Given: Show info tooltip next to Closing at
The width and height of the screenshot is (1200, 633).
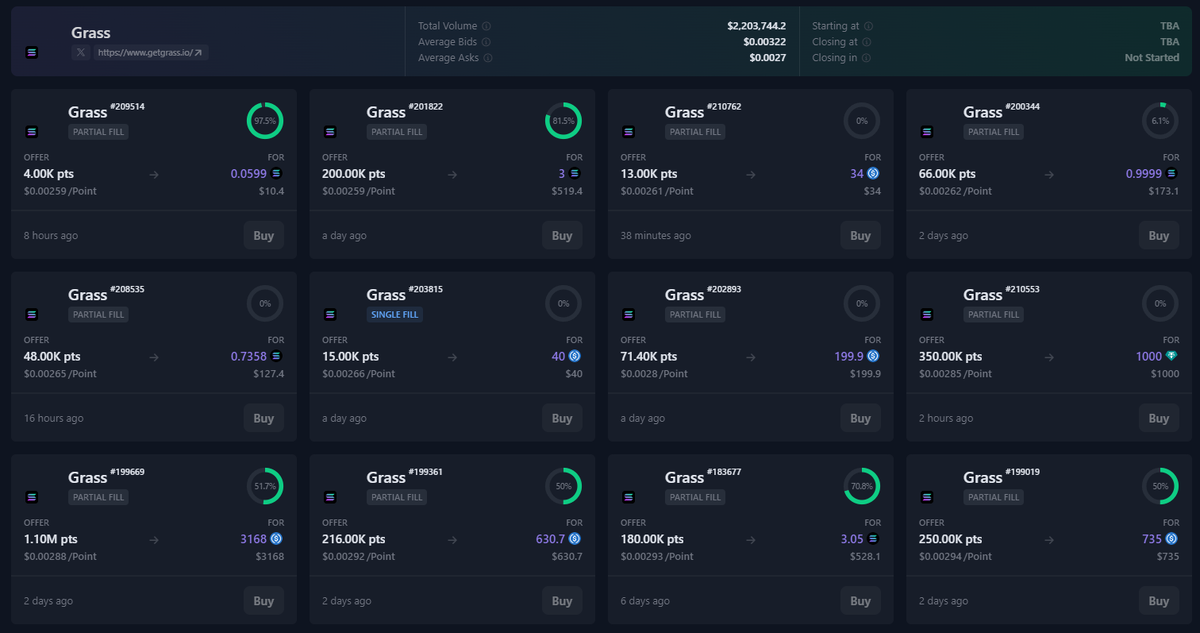Looking at the screenshot, I should (866, 42).
